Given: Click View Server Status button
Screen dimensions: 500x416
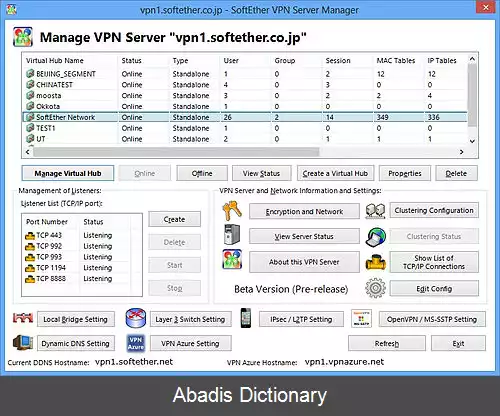Looking at the screenshot, I should coord(304,236).
